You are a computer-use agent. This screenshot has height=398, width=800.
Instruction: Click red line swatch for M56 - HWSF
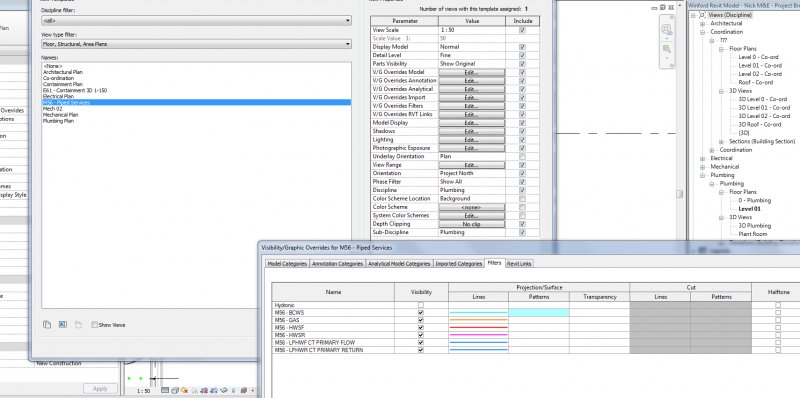coord(479,328)
